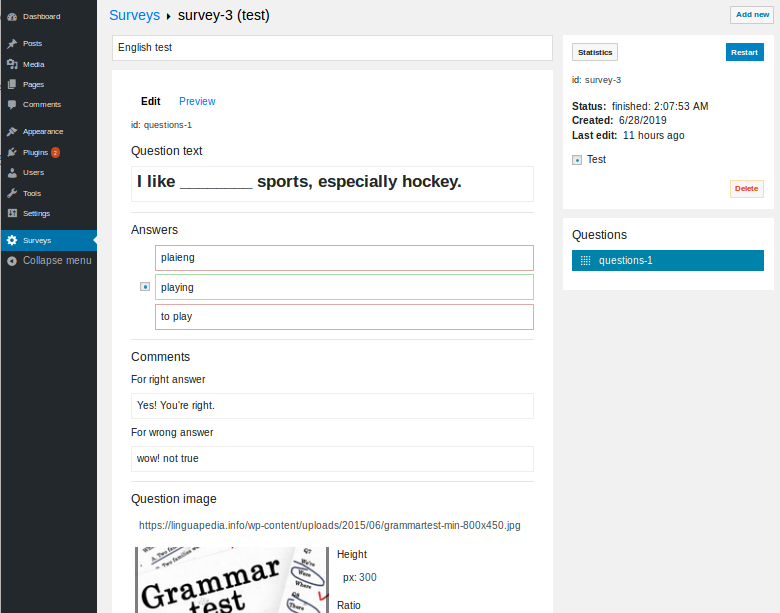780x613 pixels.
Task: Click the Comments bubble icon
Action: (12, 104)
